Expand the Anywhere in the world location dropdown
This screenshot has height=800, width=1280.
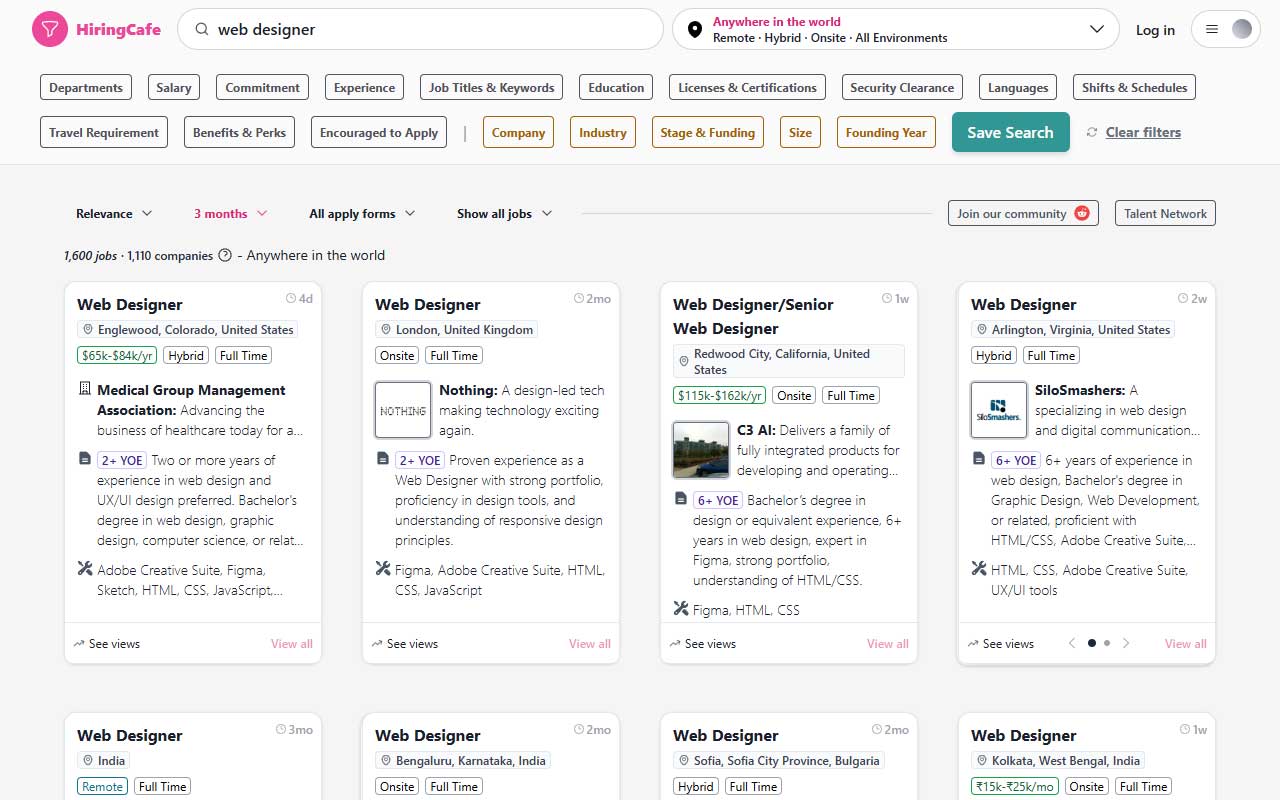[x=1096, y=30]
